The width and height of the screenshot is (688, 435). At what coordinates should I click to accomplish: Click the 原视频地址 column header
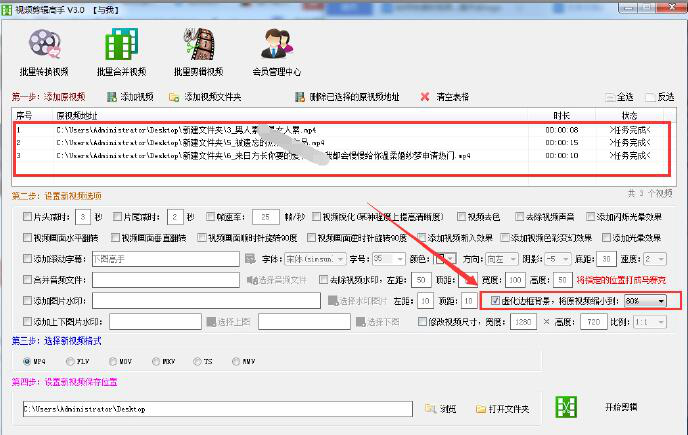(291, 115)
